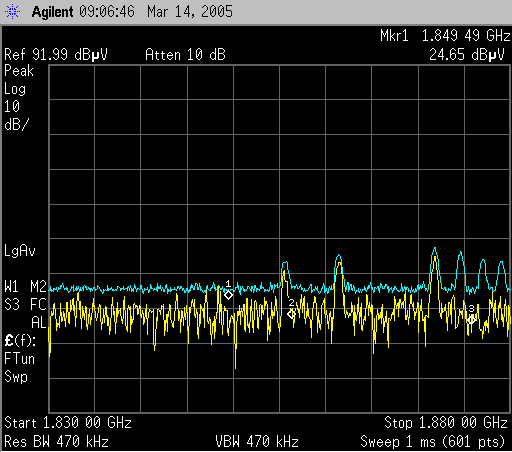Screen dimensions: 512x452
Task: Click the Res BW 470 kHz readout
Action: (56, 442)
